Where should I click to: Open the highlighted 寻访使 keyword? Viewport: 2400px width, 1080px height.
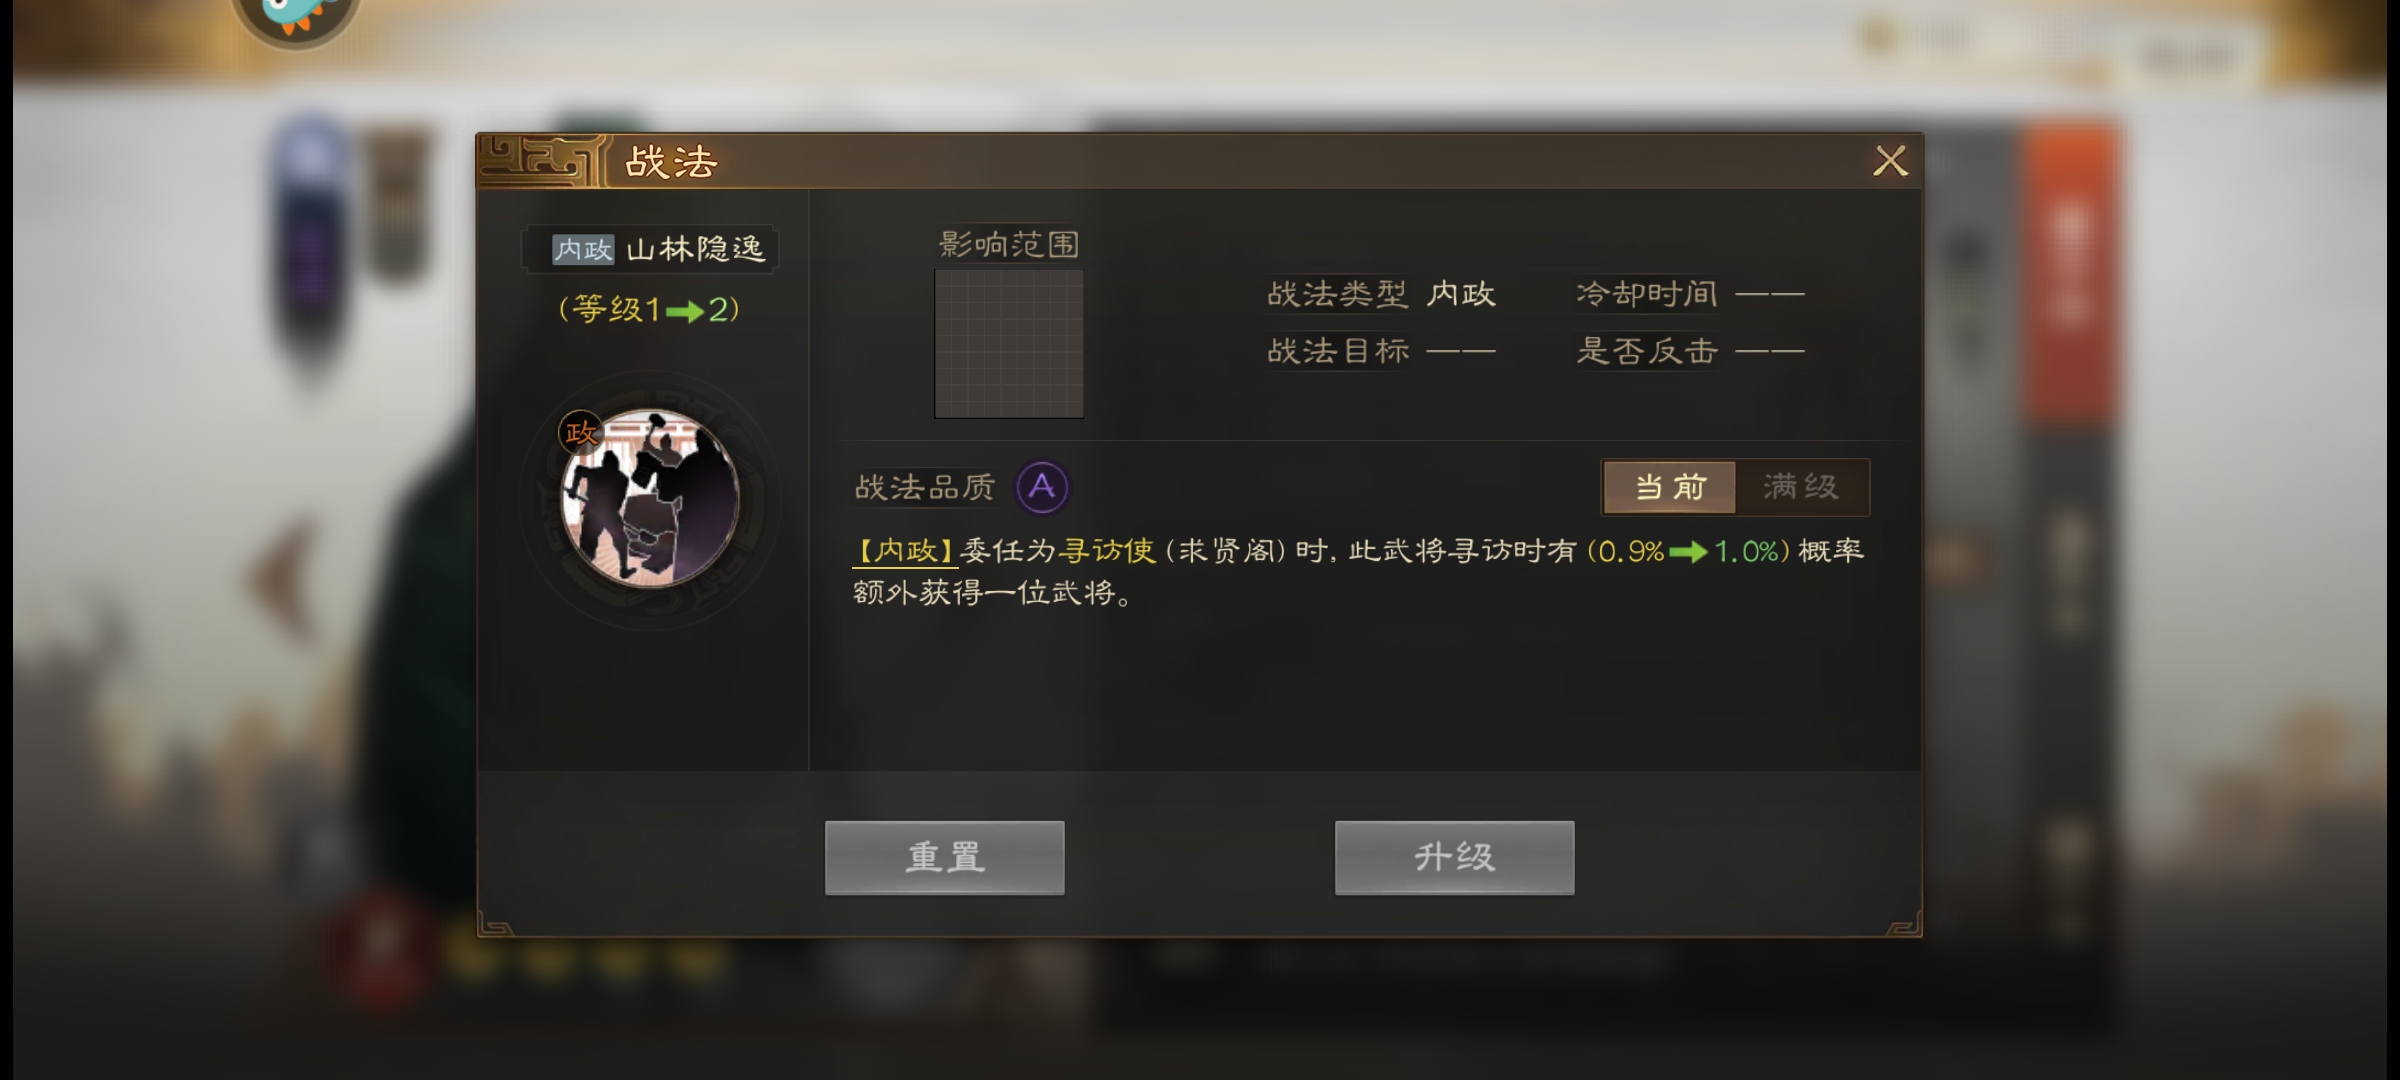coord(1108,551)
